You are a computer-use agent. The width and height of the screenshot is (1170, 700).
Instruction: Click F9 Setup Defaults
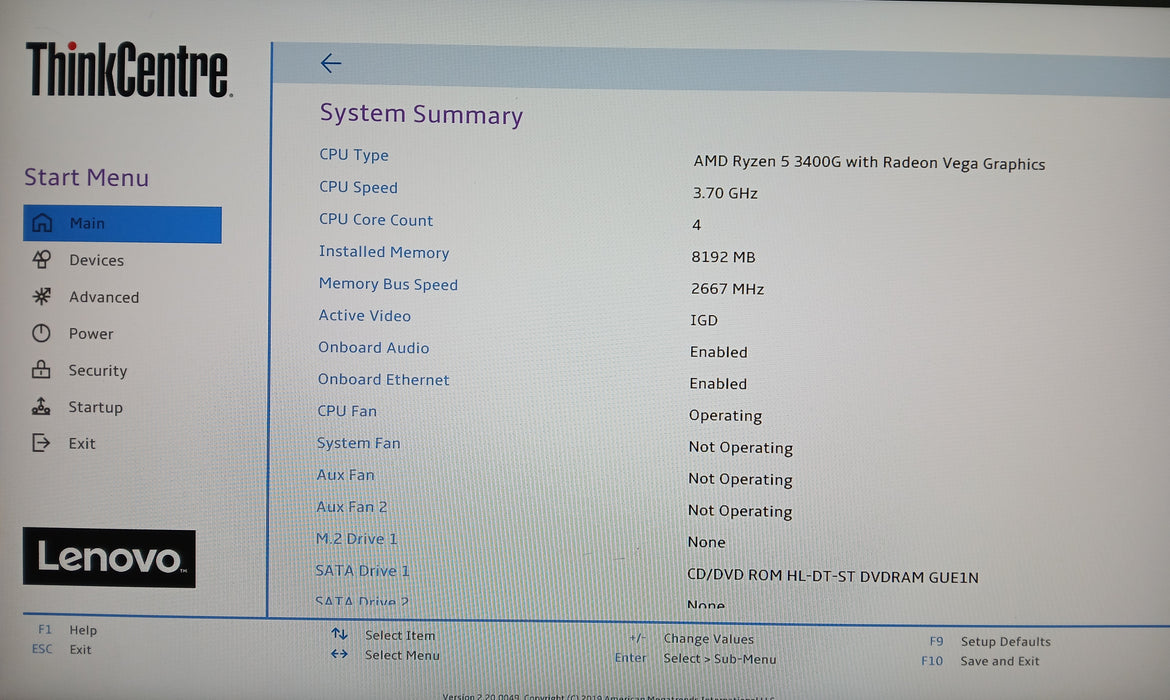(x=989, y=641)
